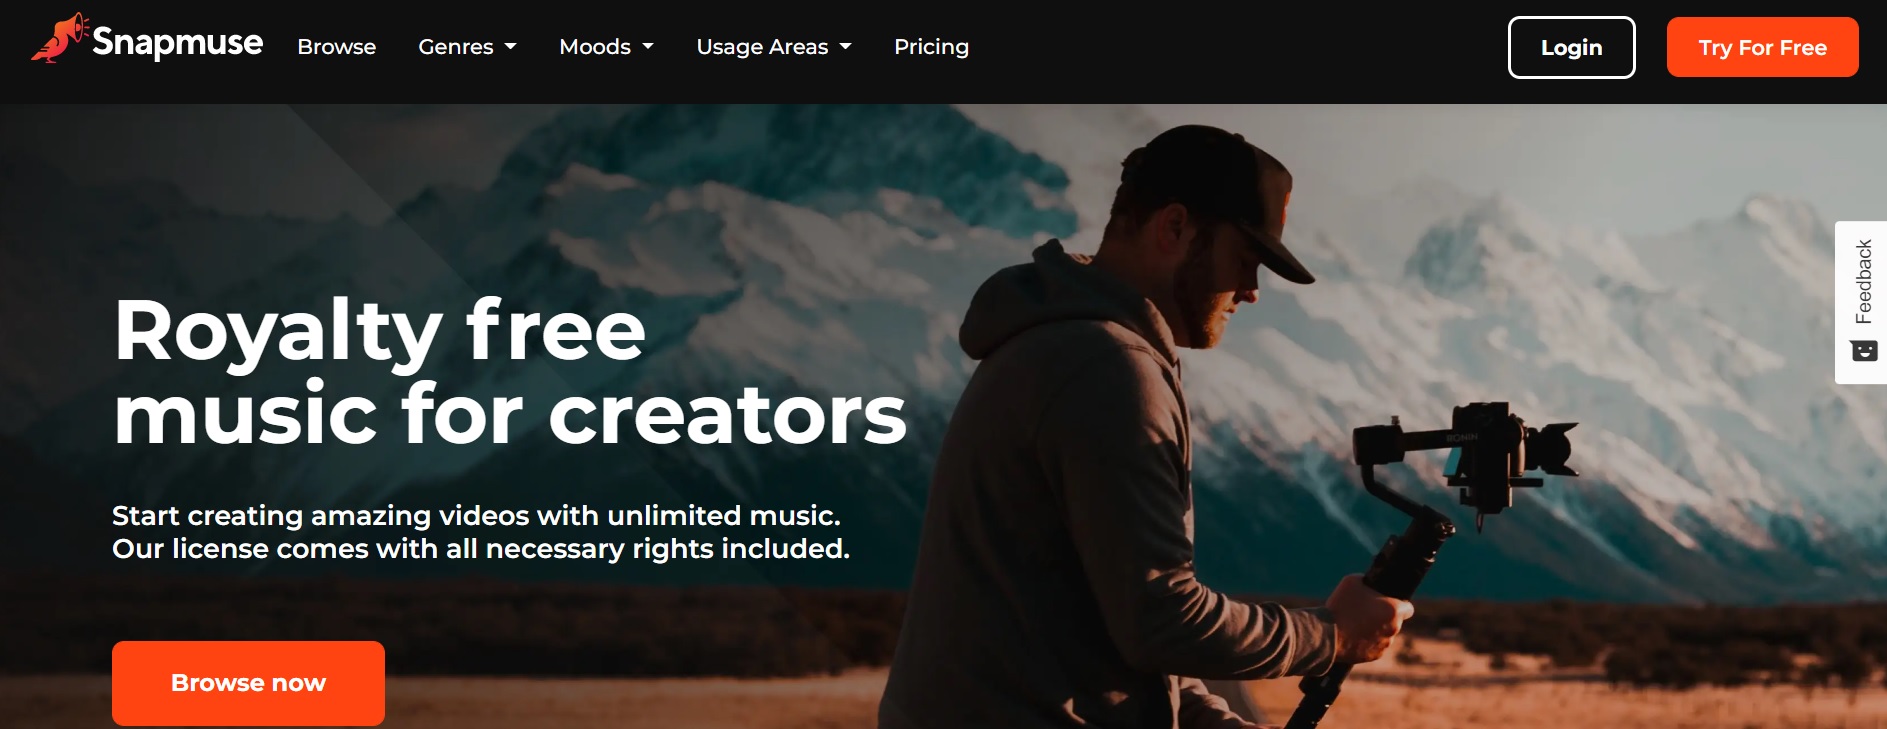The image size is (1887, 729).
Task: Click the Snapmuse bird logo icon
Action: click(60, 38)
